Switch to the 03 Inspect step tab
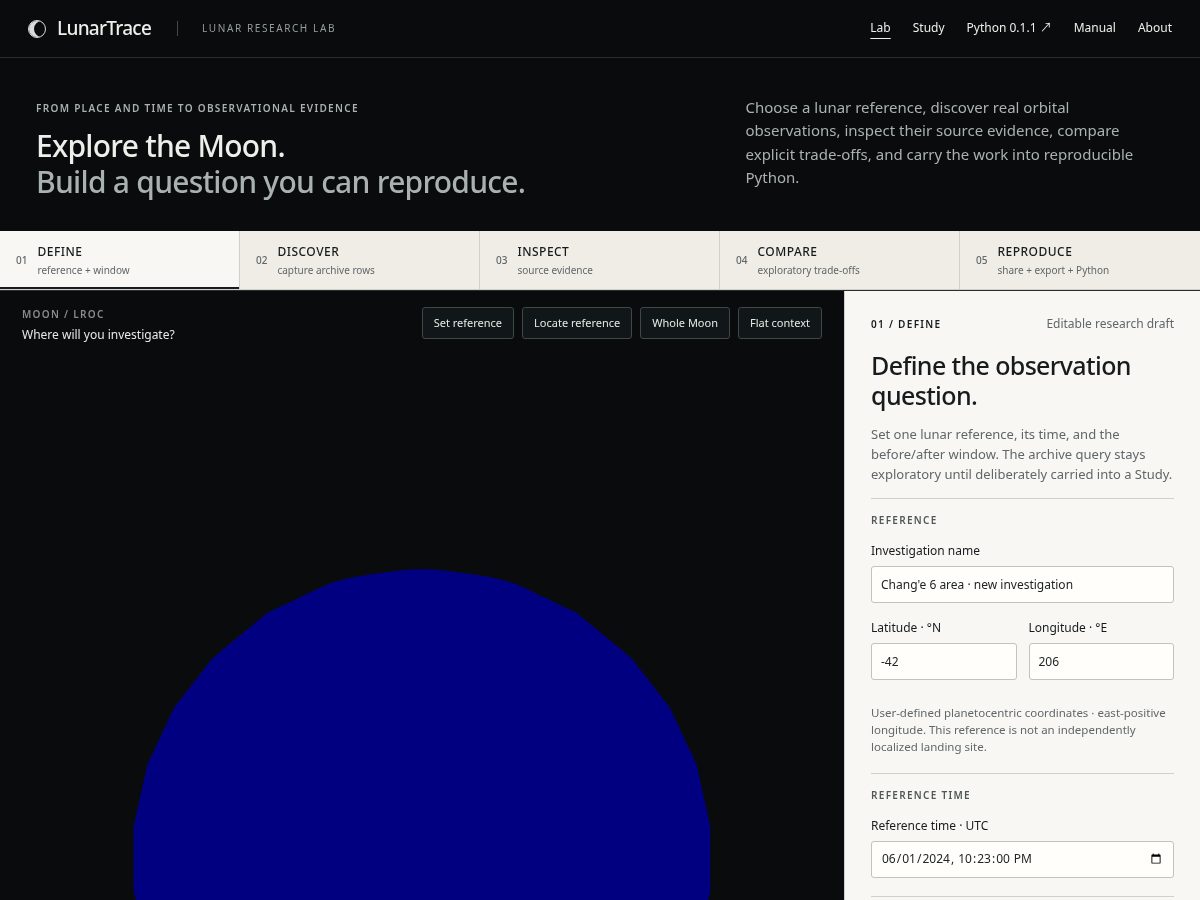 pyautogui.click(x=599, y=260)
